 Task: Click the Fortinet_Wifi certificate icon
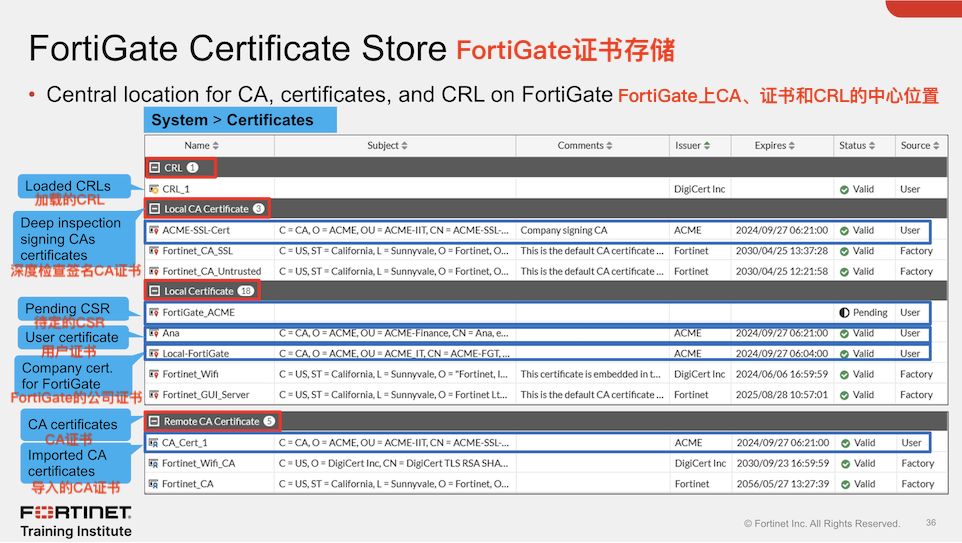tap(154, 374)
